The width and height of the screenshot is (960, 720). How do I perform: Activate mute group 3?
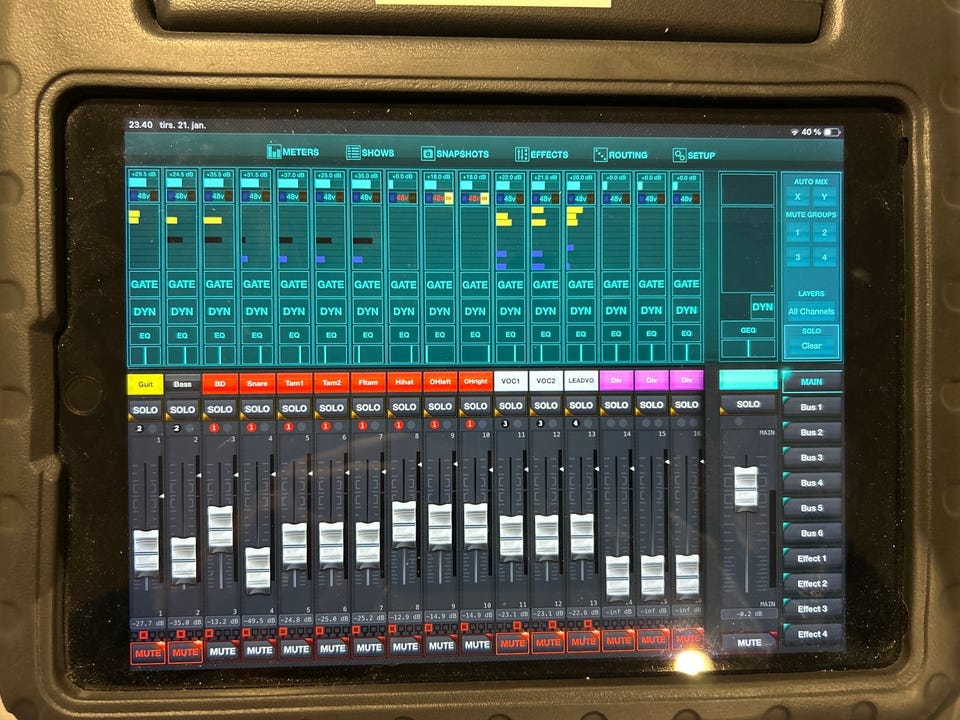coord(797,257)
